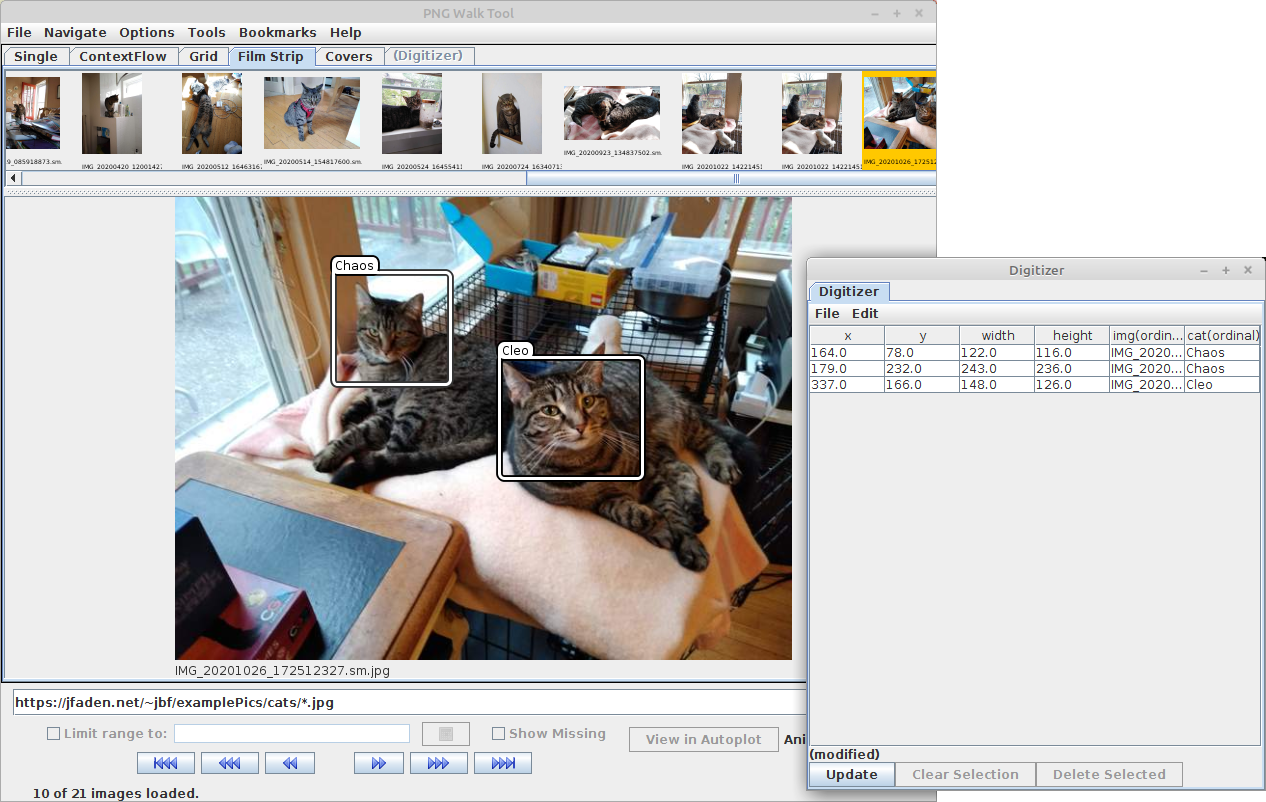This screenshot has width=1266, height=802.
Task: Click the image URL template field
Action: (409, 702)
